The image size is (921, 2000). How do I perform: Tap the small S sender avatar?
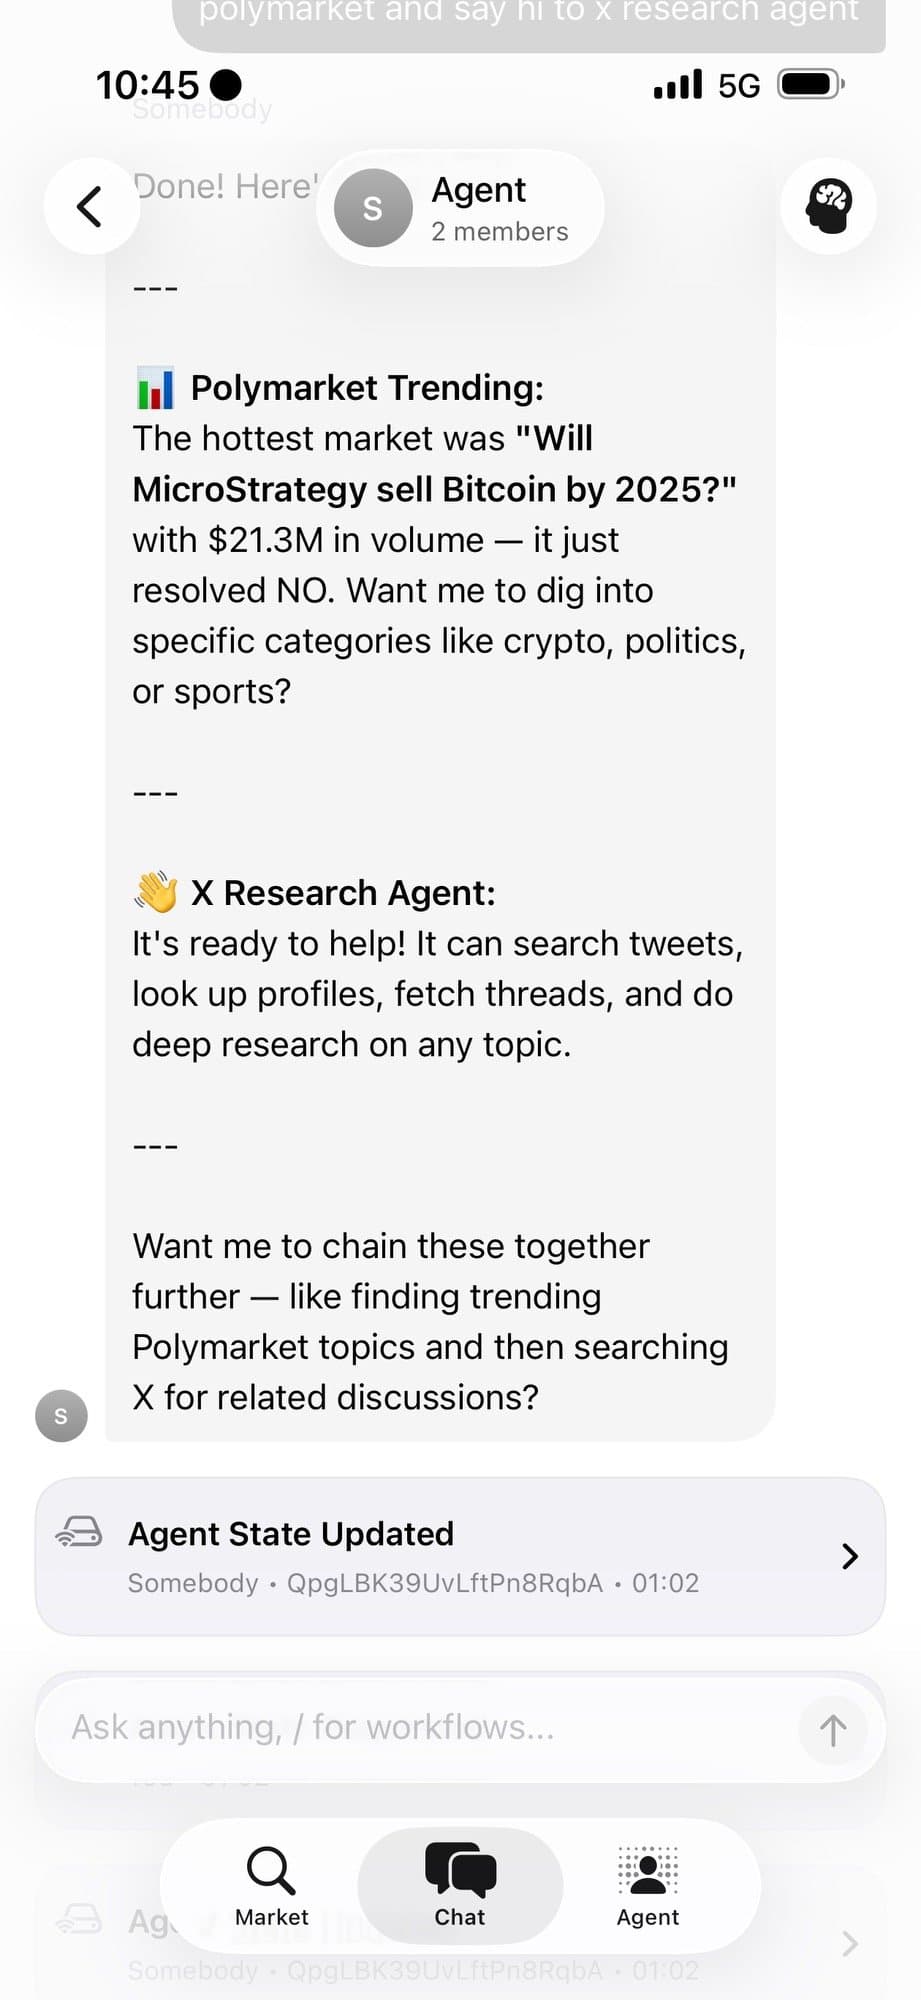[x=61, y=1416]
